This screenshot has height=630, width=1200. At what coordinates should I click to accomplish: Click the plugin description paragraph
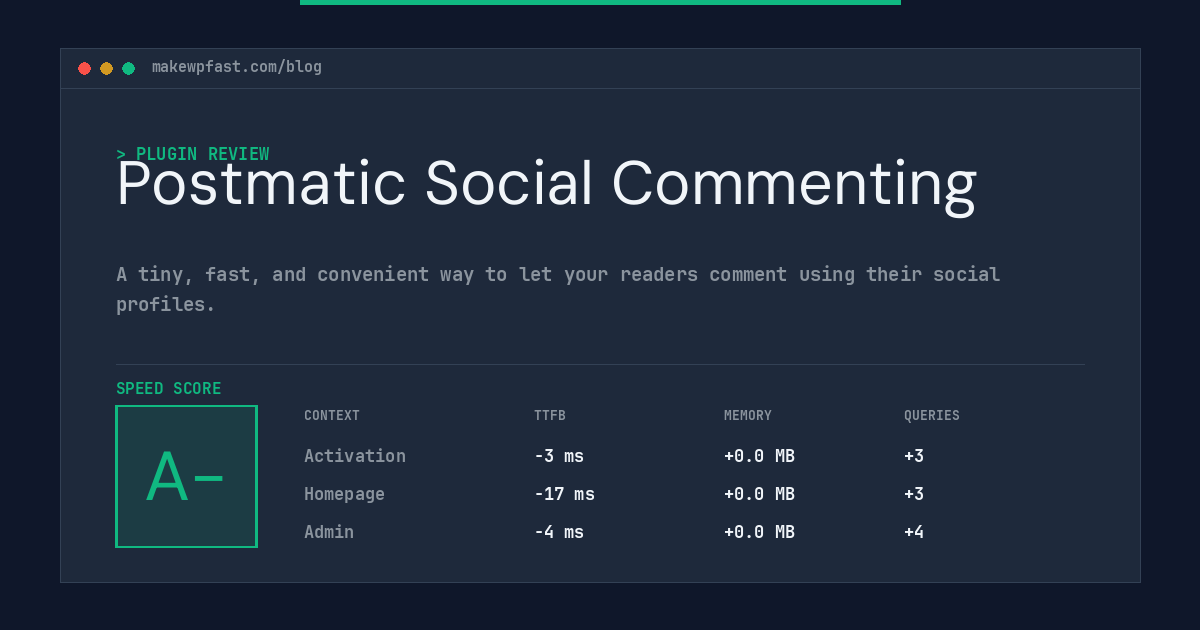pos(558,289)
